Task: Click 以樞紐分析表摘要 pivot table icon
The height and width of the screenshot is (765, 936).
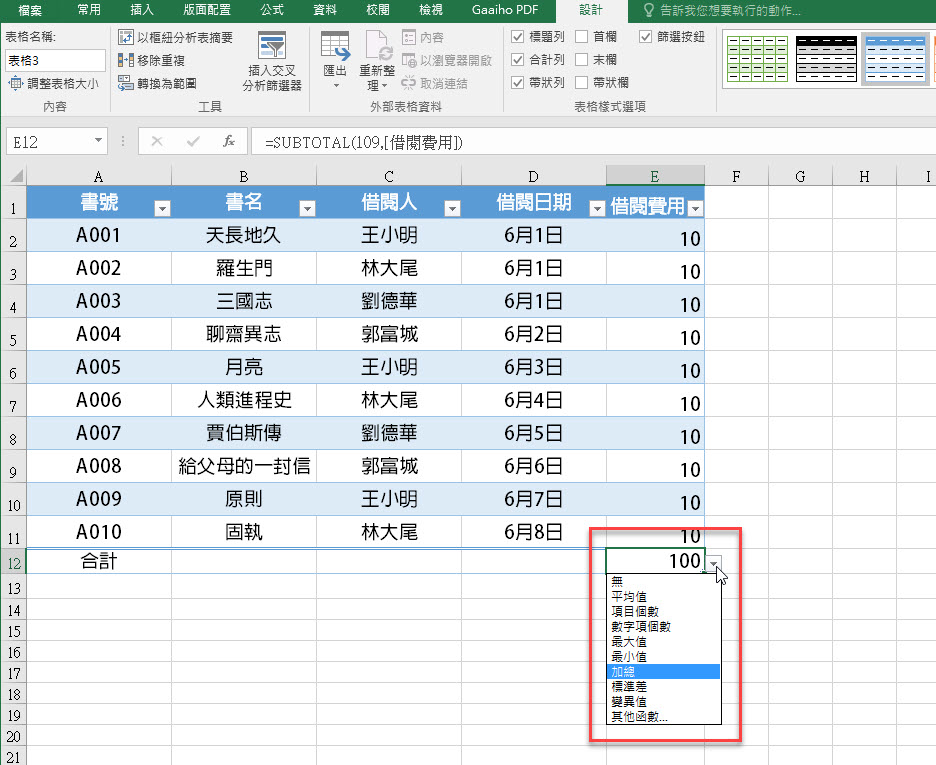Action: pyautogui.click(x=126, y=37)
